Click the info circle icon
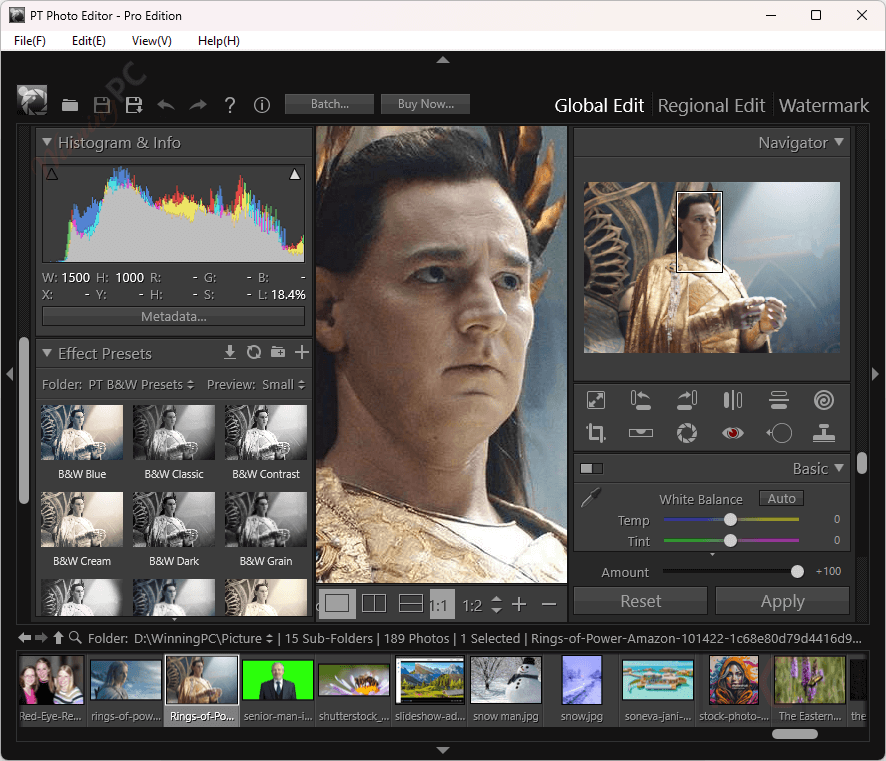The height and width of the screenshot is (761, 886). click(x=262, y=105)
